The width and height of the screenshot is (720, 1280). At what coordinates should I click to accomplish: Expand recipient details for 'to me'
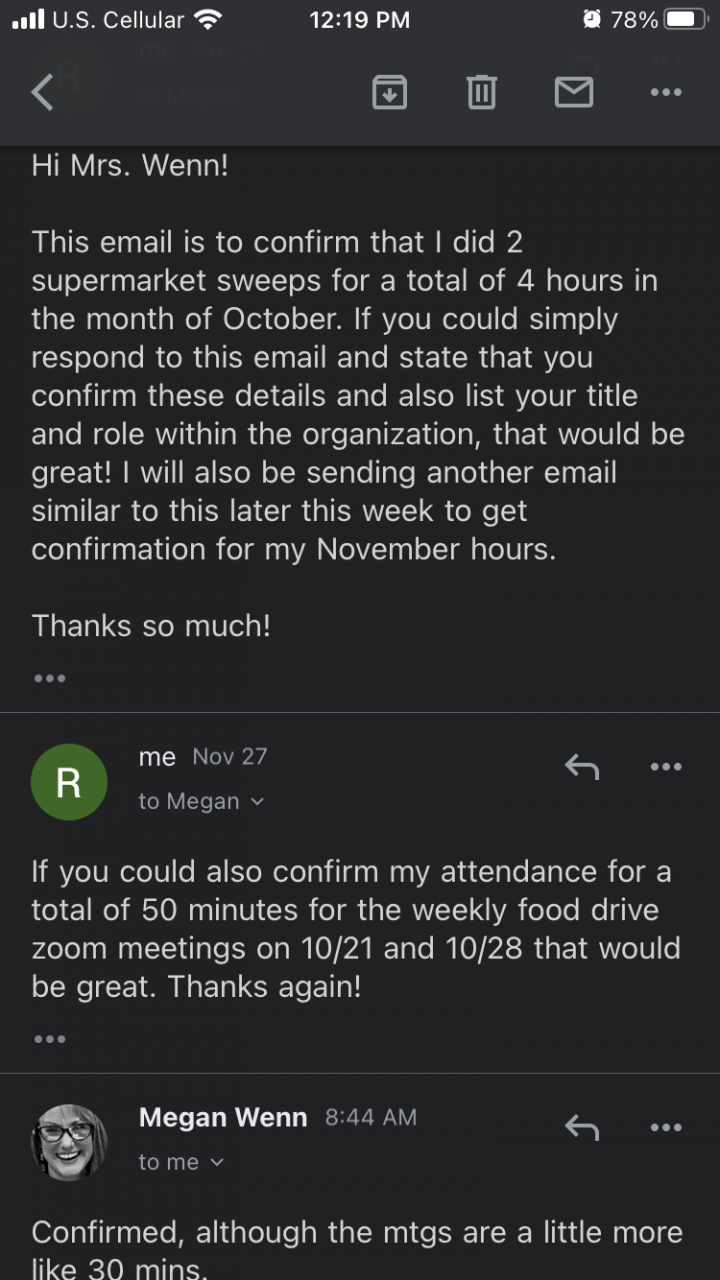click(x=181, y=1162)
